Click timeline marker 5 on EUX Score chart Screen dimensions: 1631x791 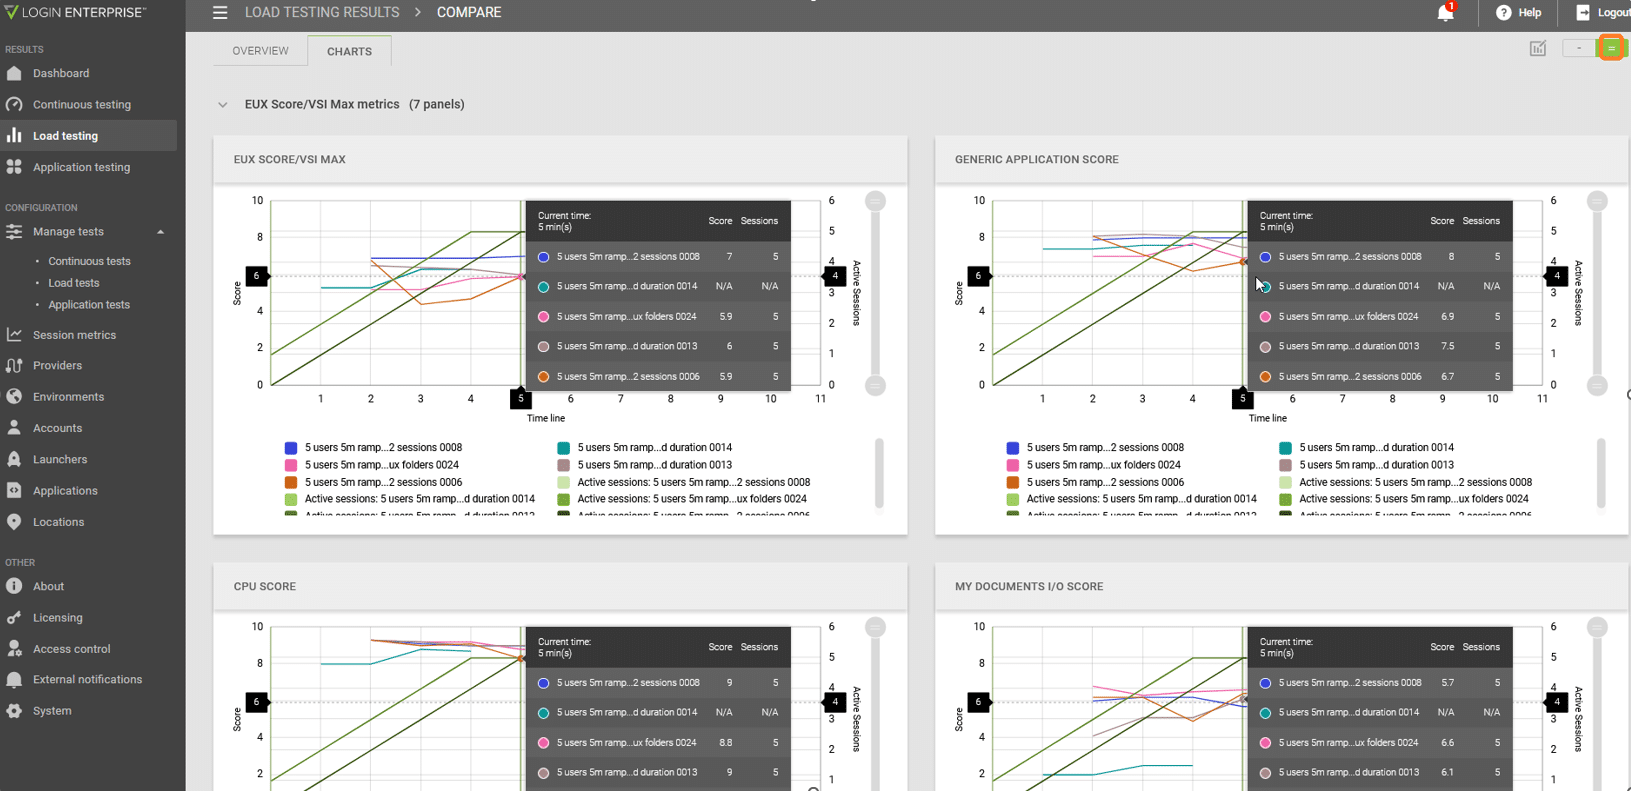[520, 398]
